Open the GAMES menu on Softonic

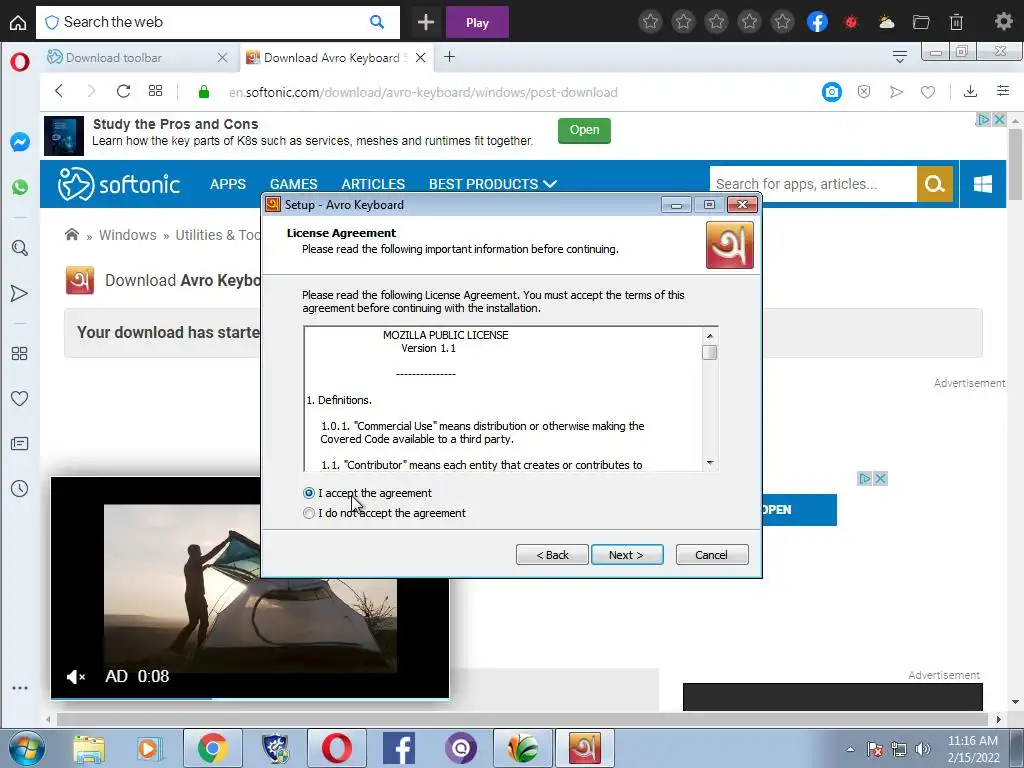293,184
